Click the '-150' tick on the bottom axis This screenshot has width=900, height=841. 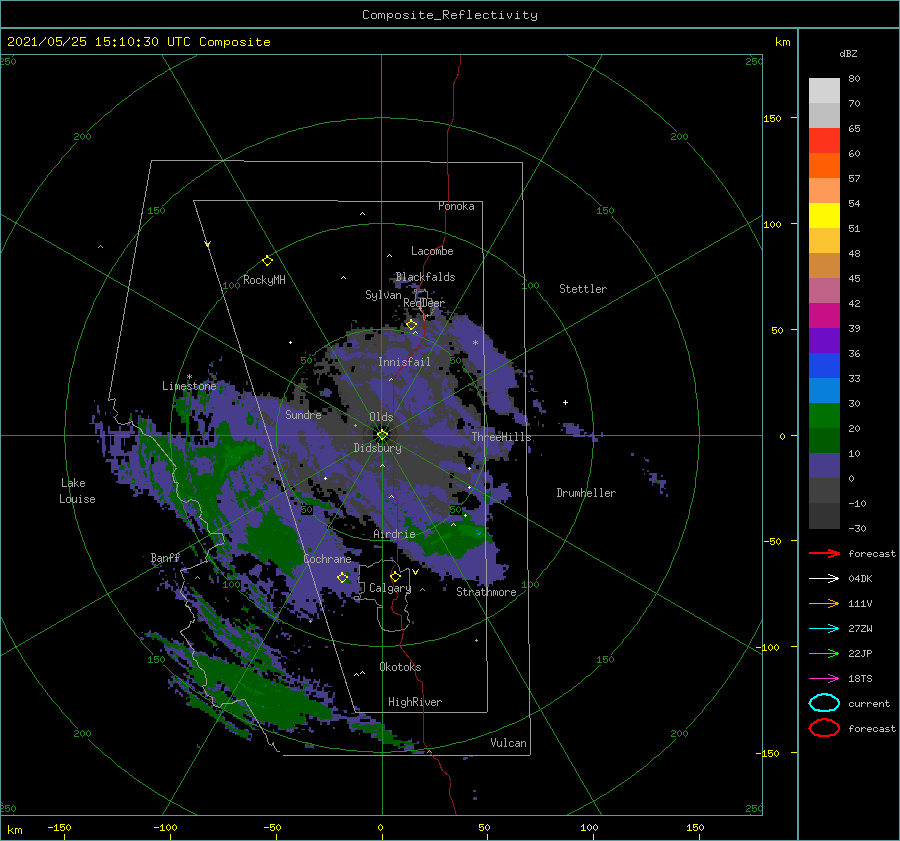click(x=59, y=827)
